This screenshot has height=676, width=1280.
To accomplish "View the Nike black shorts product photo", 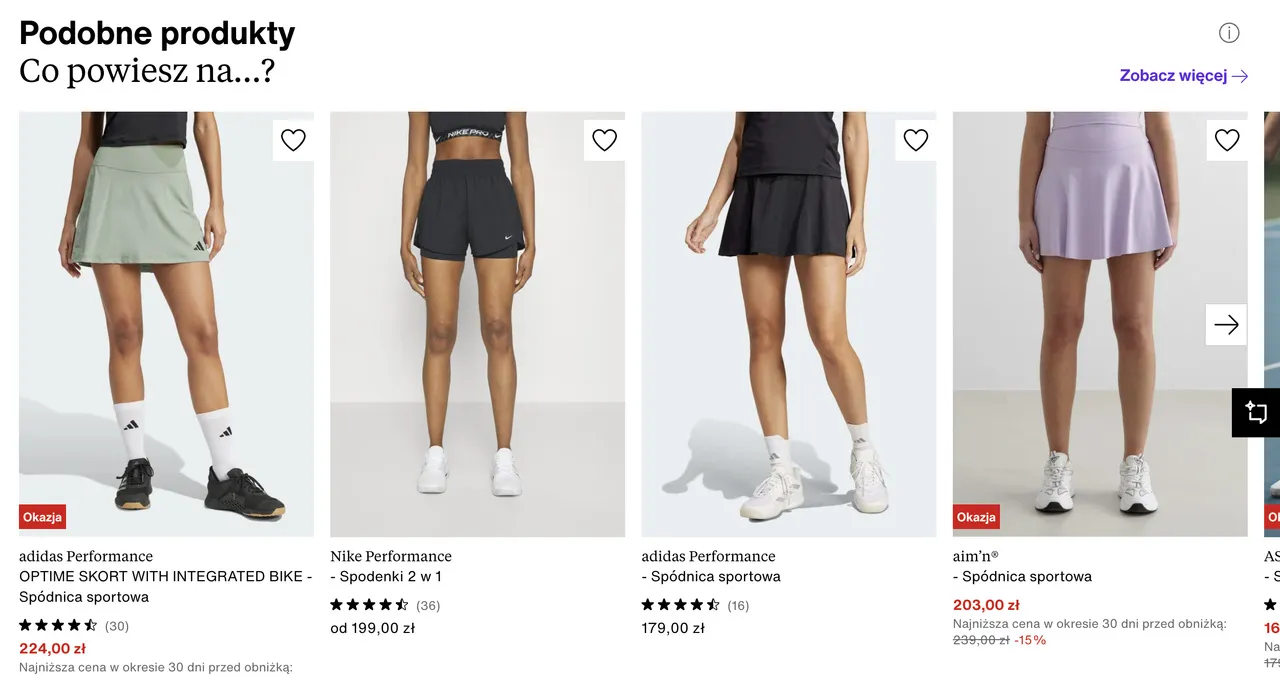I will tap(477, 330).
